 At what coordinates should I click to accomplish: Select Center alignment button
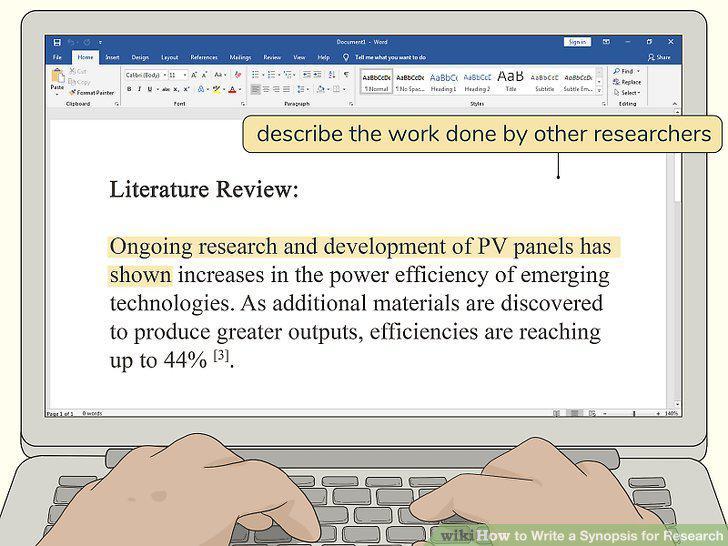pos(266,89)
